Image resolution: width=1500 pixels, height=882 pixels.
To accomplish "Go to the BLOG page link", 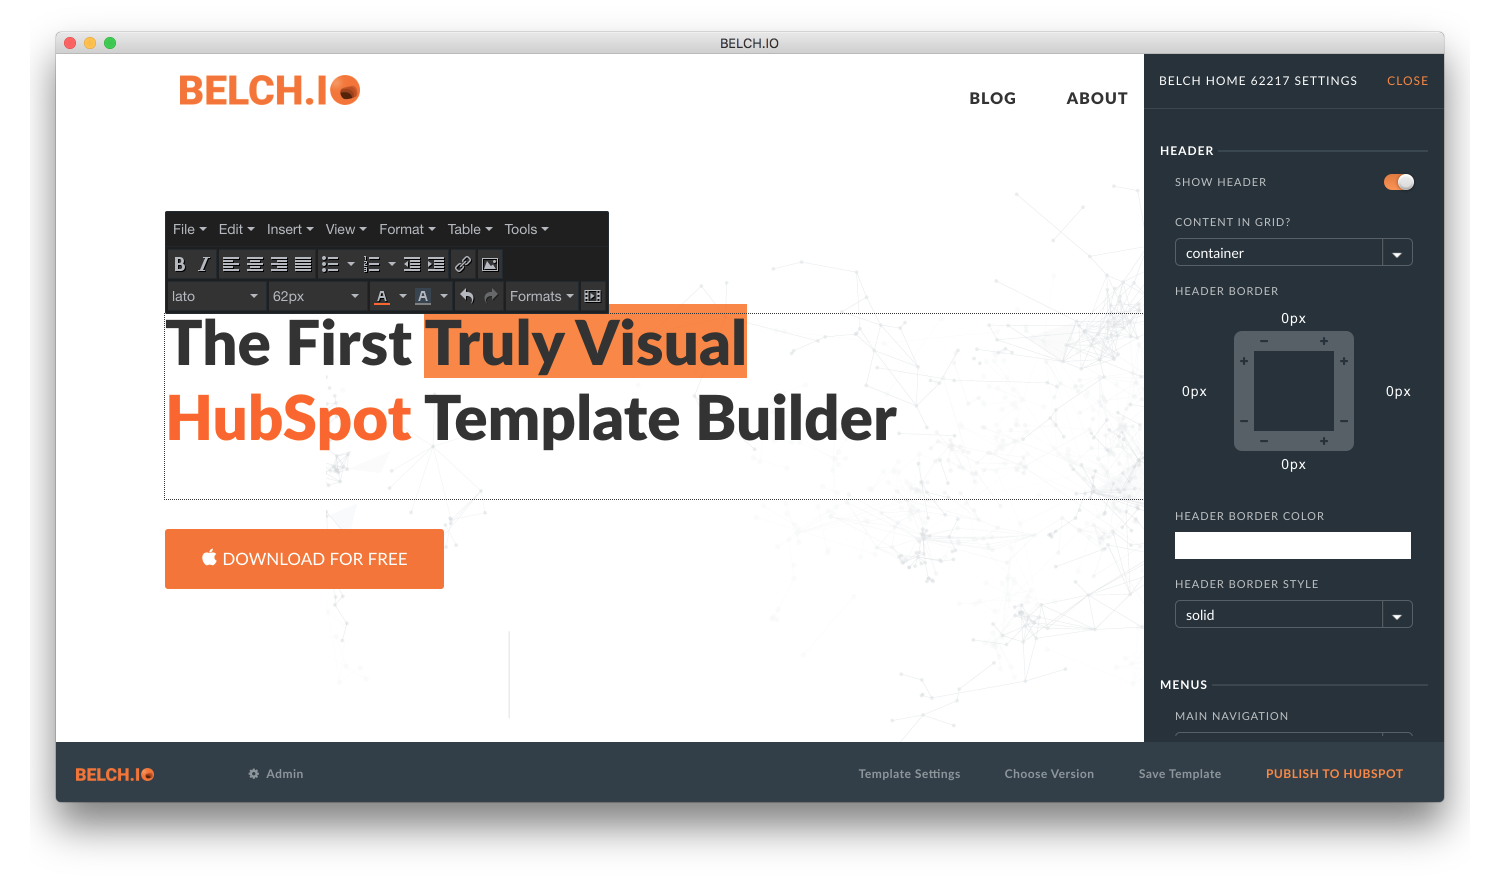I will click(993, 98).
